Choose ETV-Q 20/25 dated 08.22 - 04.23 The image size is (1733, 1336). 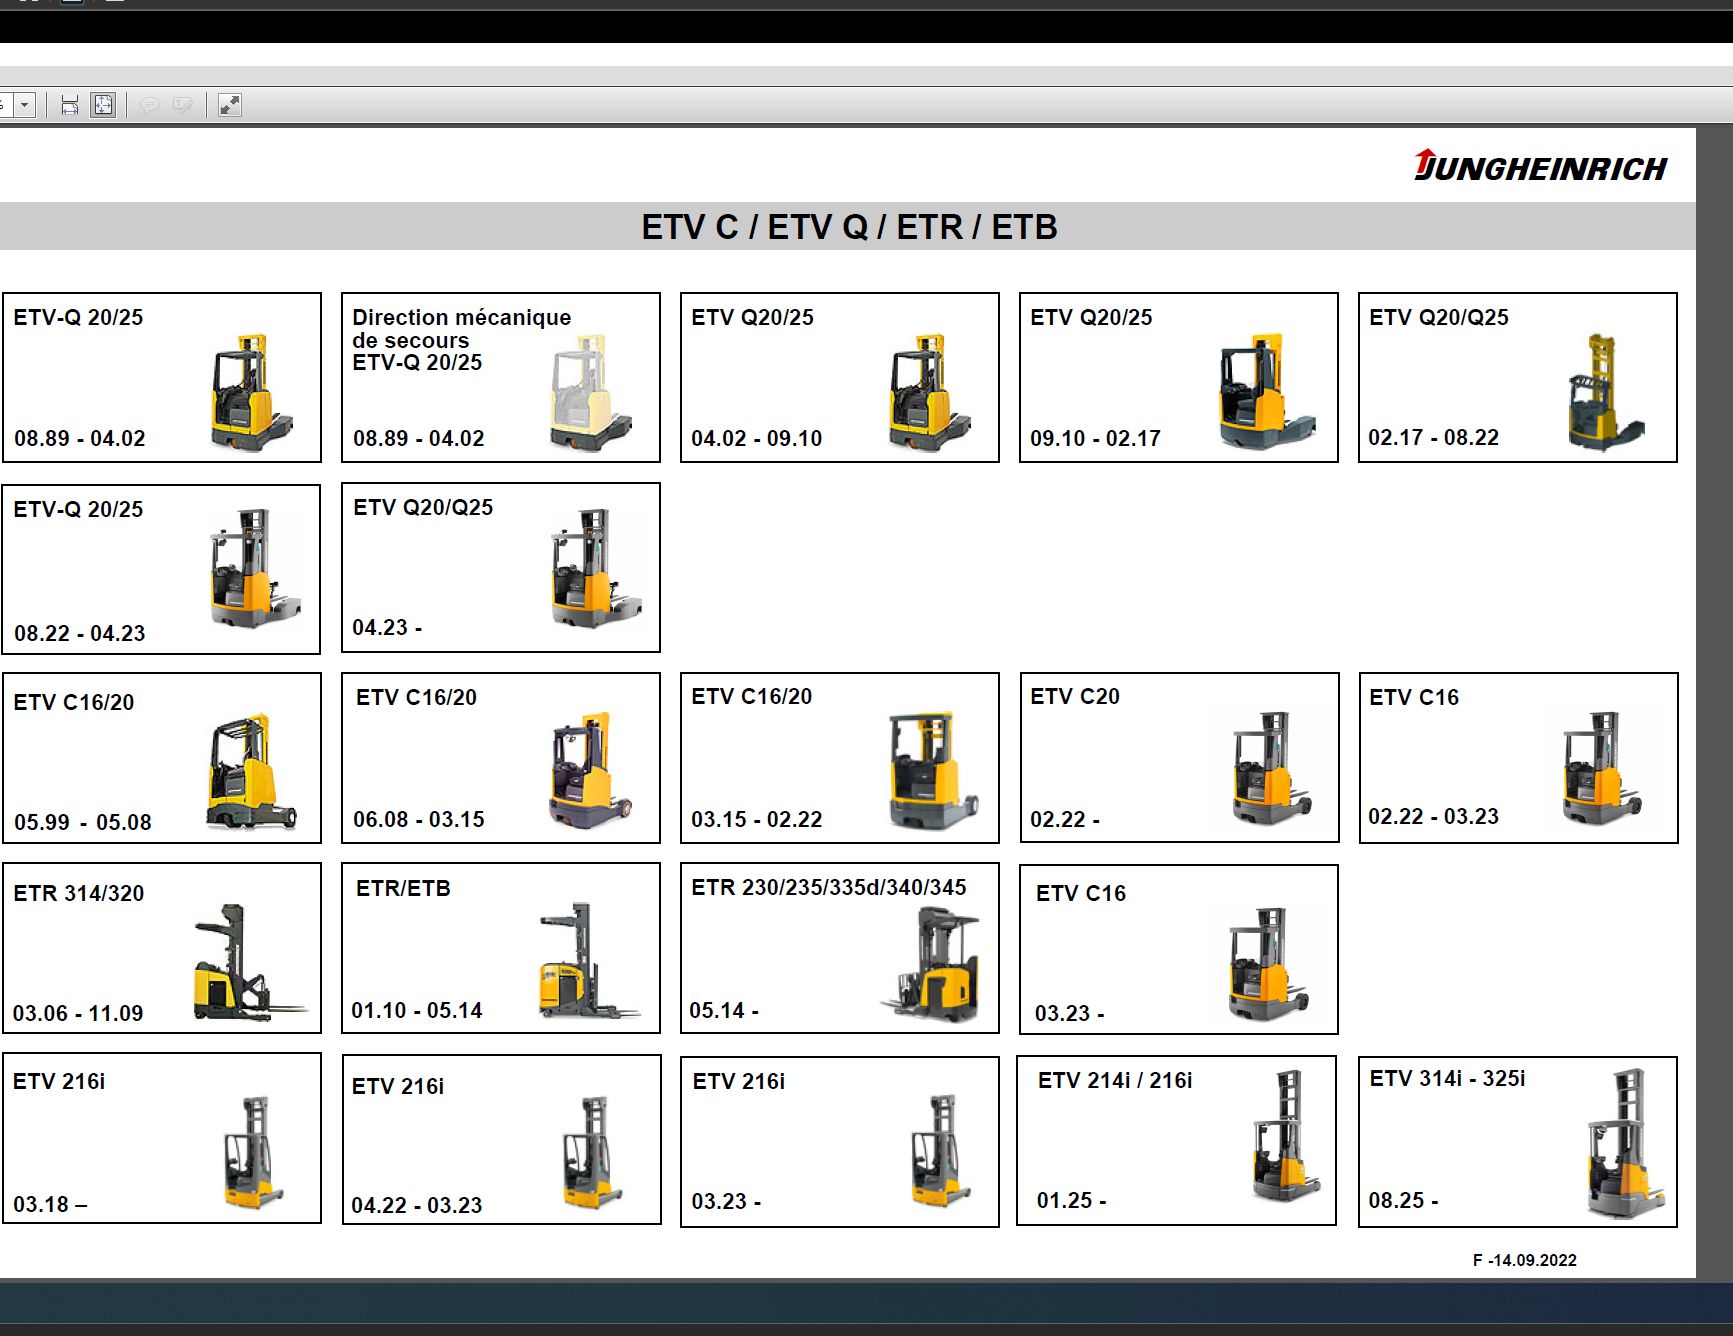(162, 569)
